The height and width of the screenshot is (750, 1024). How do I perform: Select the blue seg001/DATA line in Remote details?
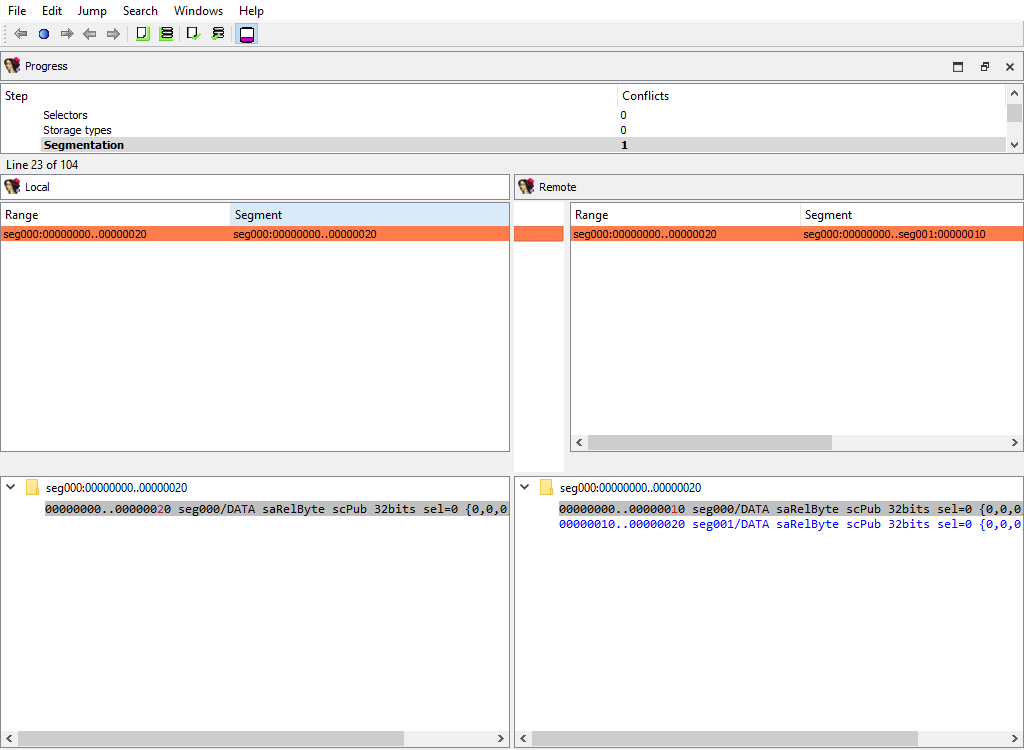pyautogui.click(x=790, y=524)
